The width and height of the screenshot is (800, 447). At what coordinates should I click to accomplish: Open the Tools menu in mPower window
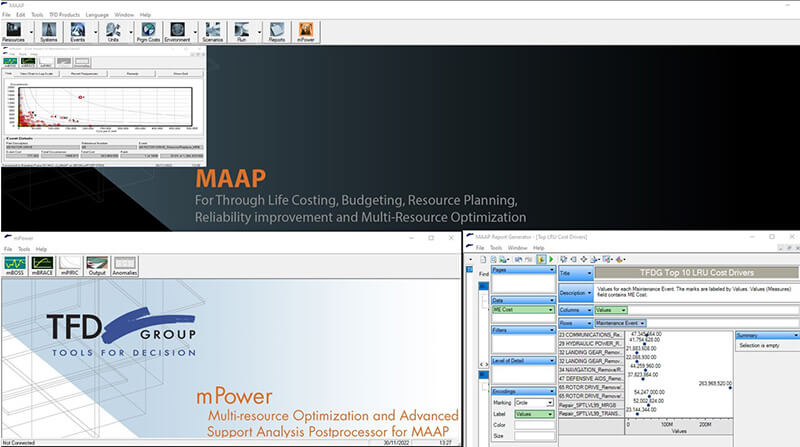pos(24,249)
